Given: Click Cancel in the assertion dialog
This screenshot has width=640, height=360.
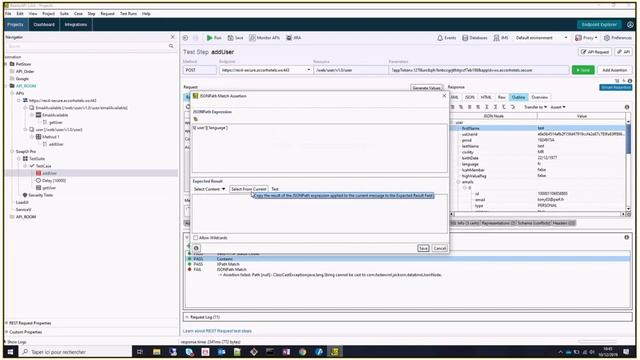Looking at the screenshot, I should 439,248.
